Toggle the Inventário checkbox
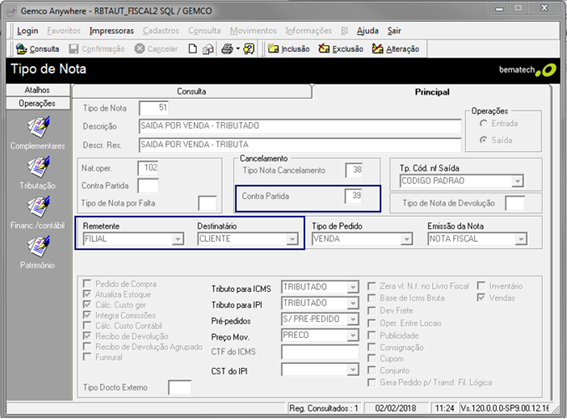 point(481,286)
